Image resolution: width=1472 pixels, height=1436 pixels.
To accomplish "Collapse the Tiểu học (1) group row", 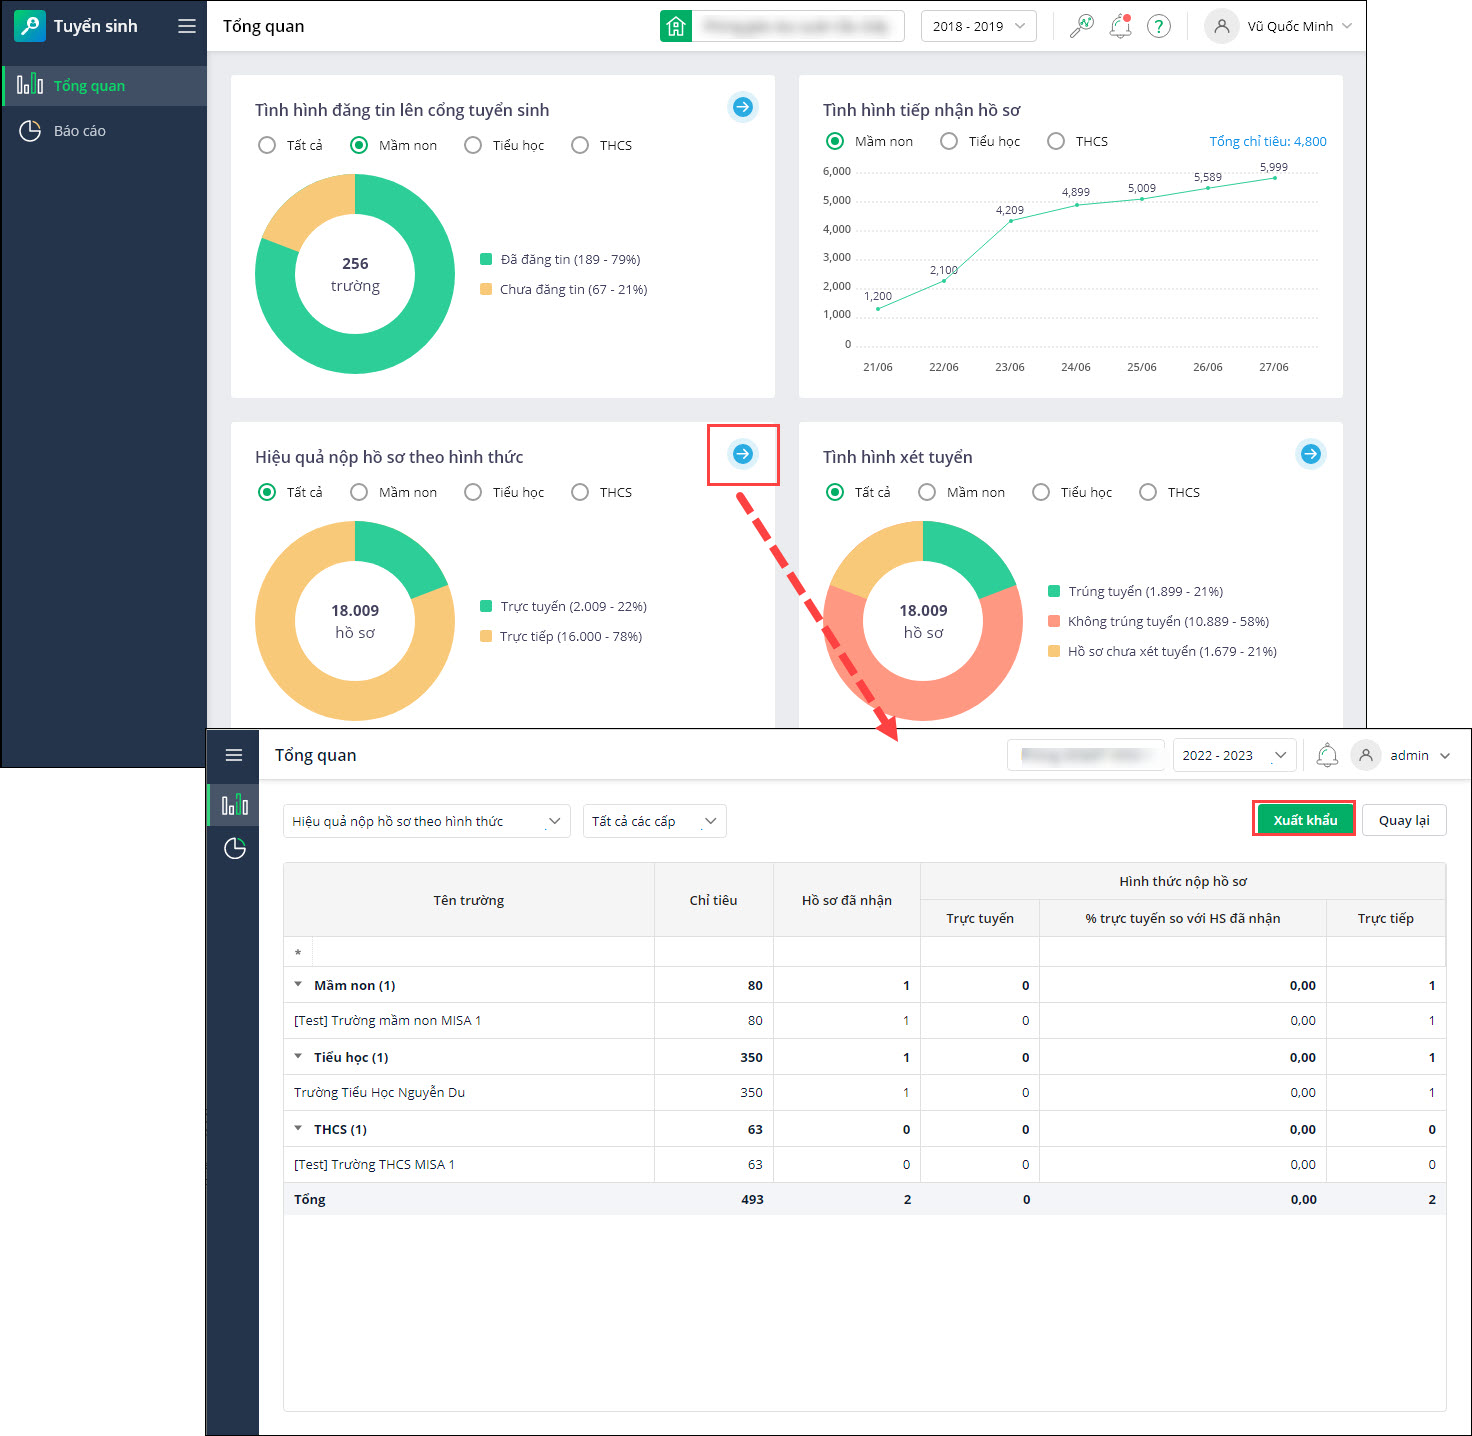I will coord(298,1056).
